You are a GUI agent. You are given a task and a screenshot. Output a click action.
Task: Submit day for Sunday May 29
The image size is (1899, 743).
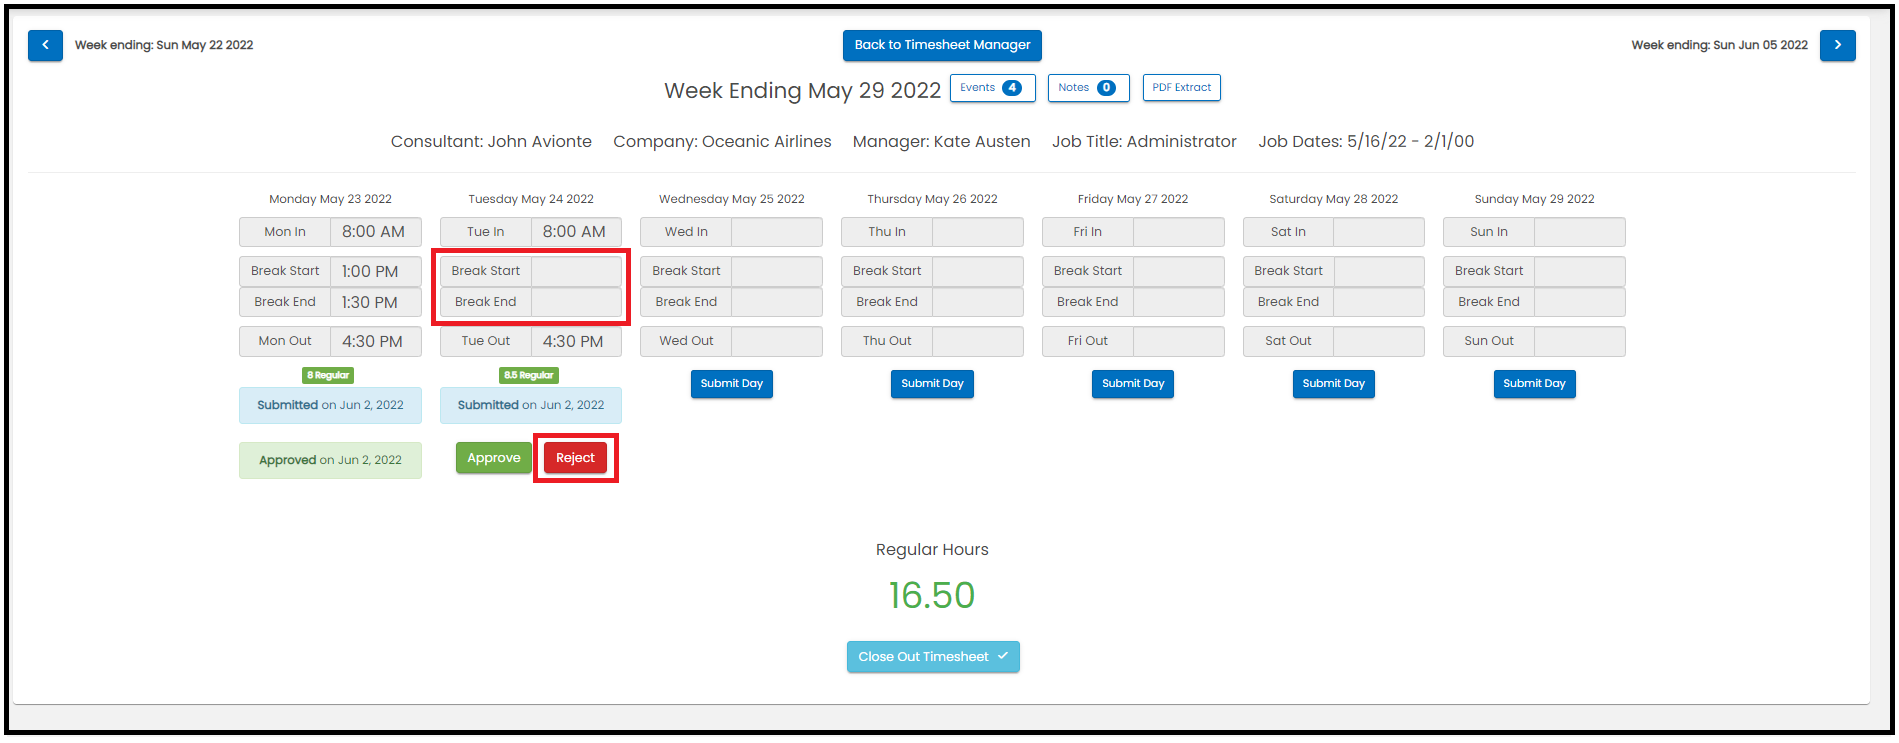[1535, 384]
